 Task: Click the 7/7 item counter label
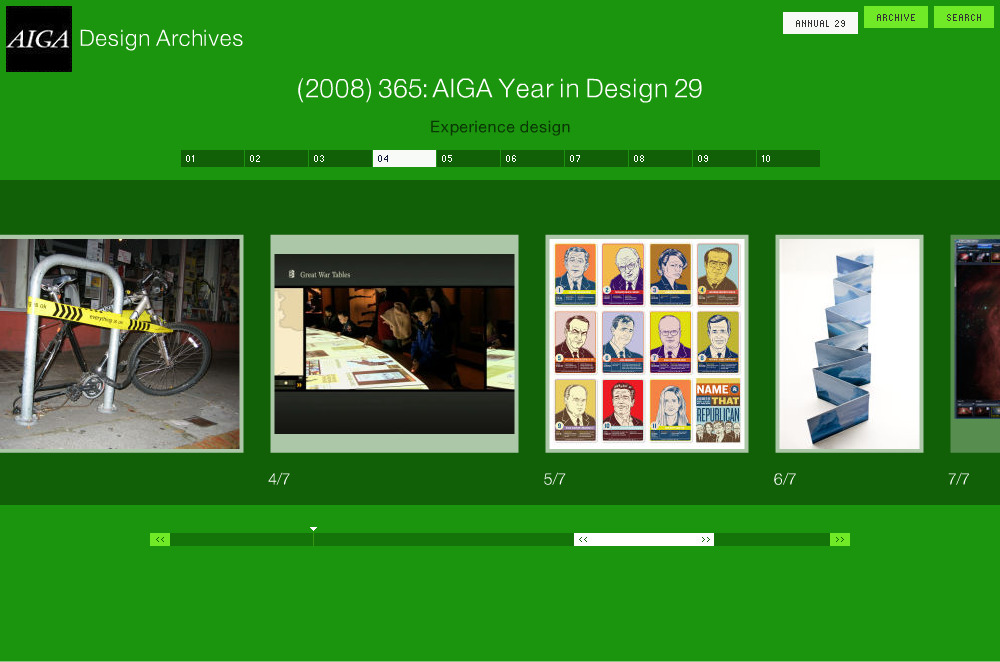[959, 479]
